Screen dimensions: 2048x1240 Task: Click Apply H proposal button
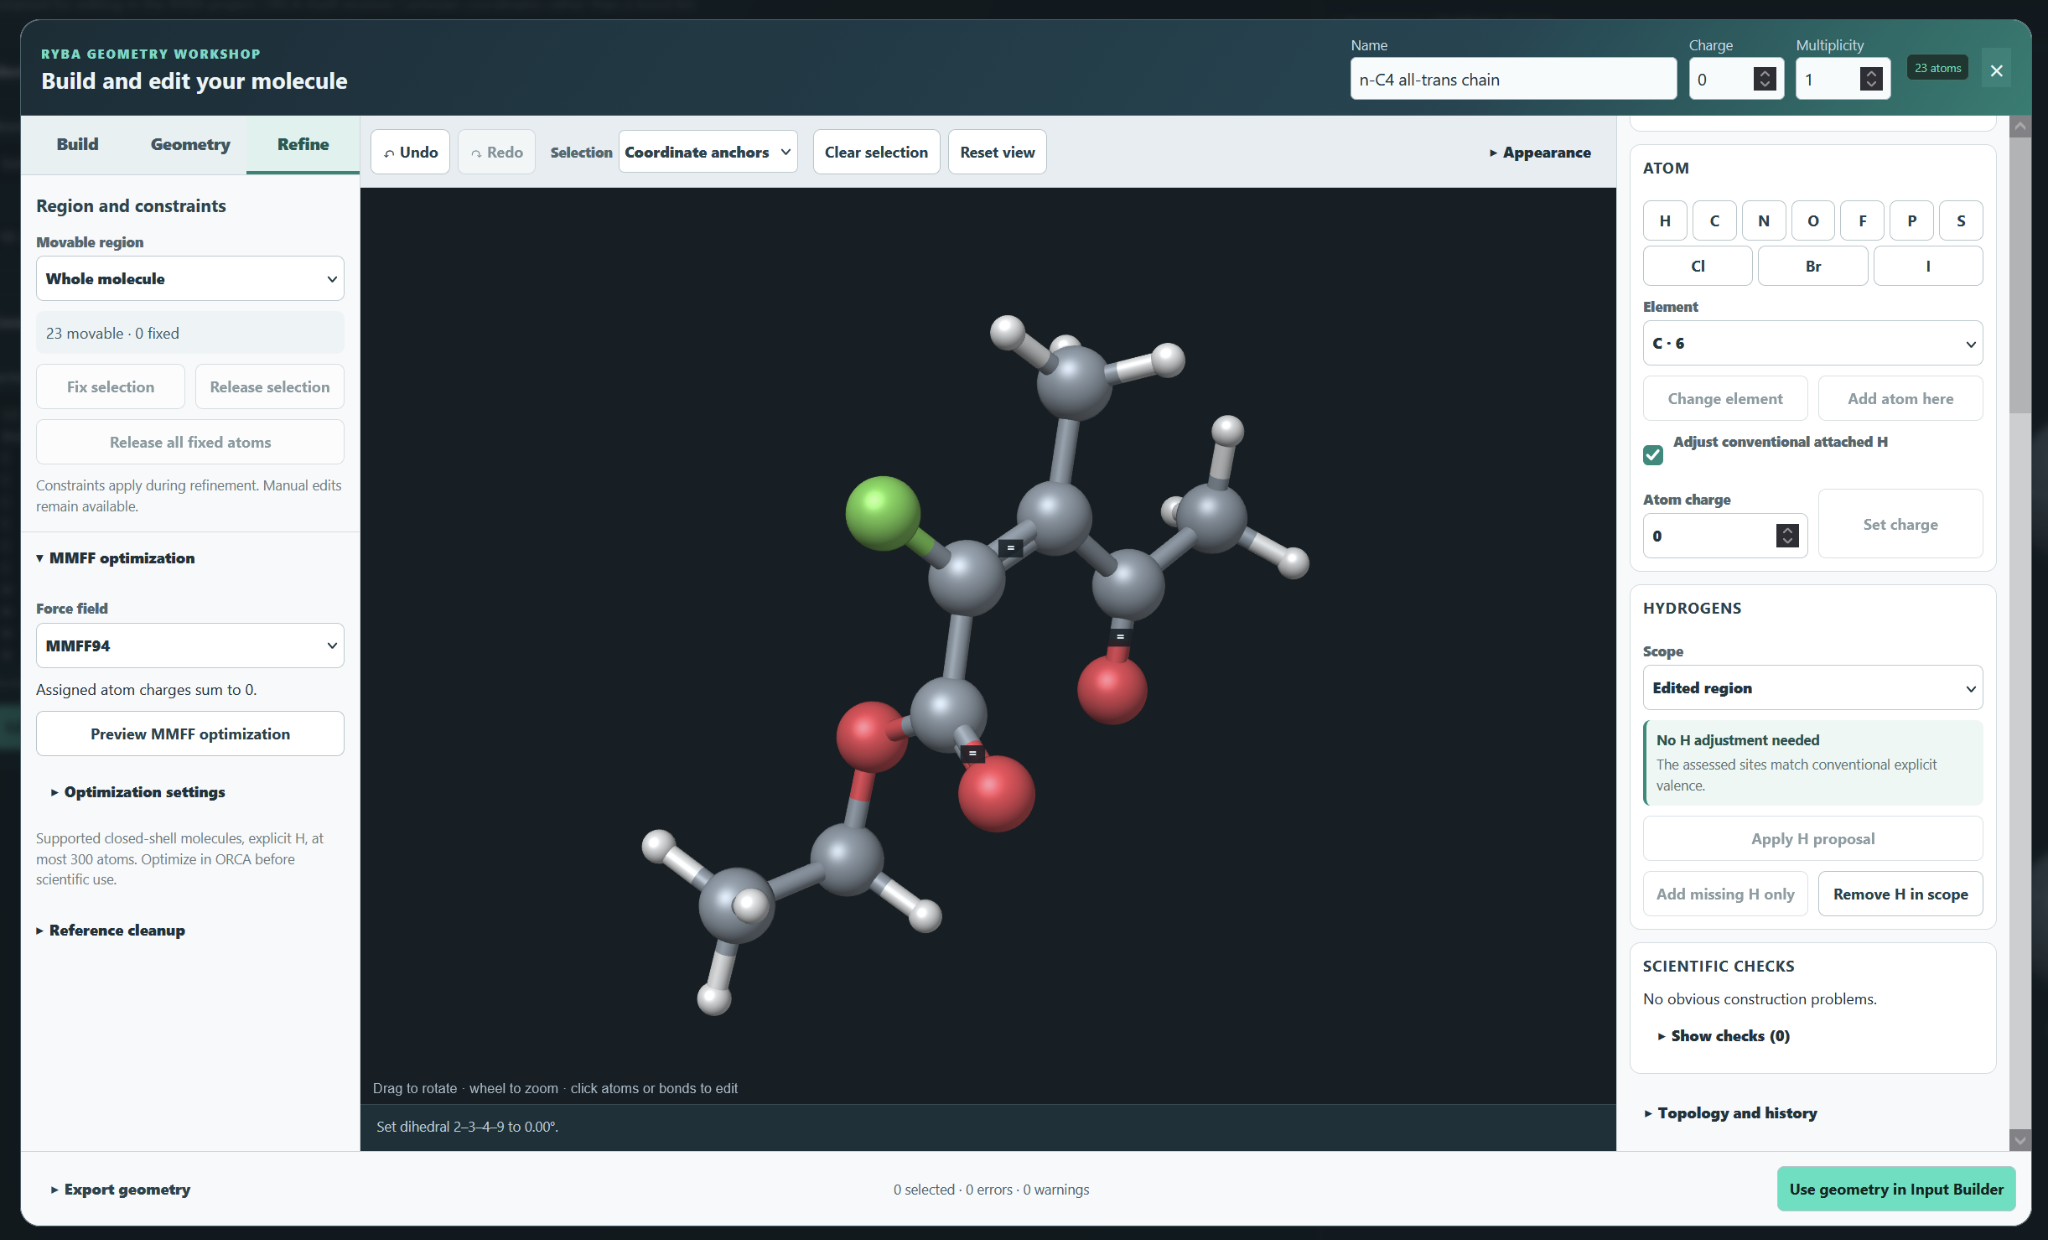pos(1813,839)
